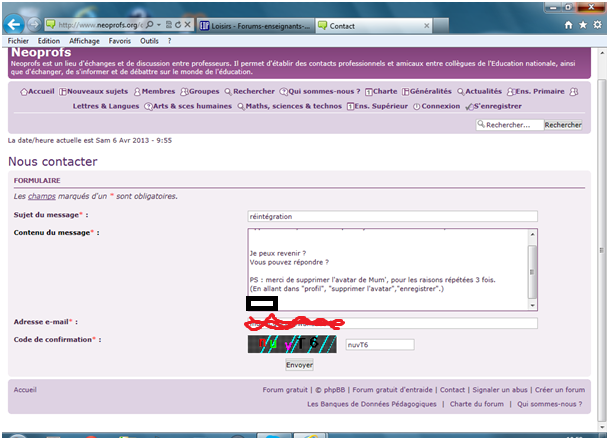Open the browser Home icon
Image resolution: width=609 pixels, height=438 pixels.
(x=568, y=25)
